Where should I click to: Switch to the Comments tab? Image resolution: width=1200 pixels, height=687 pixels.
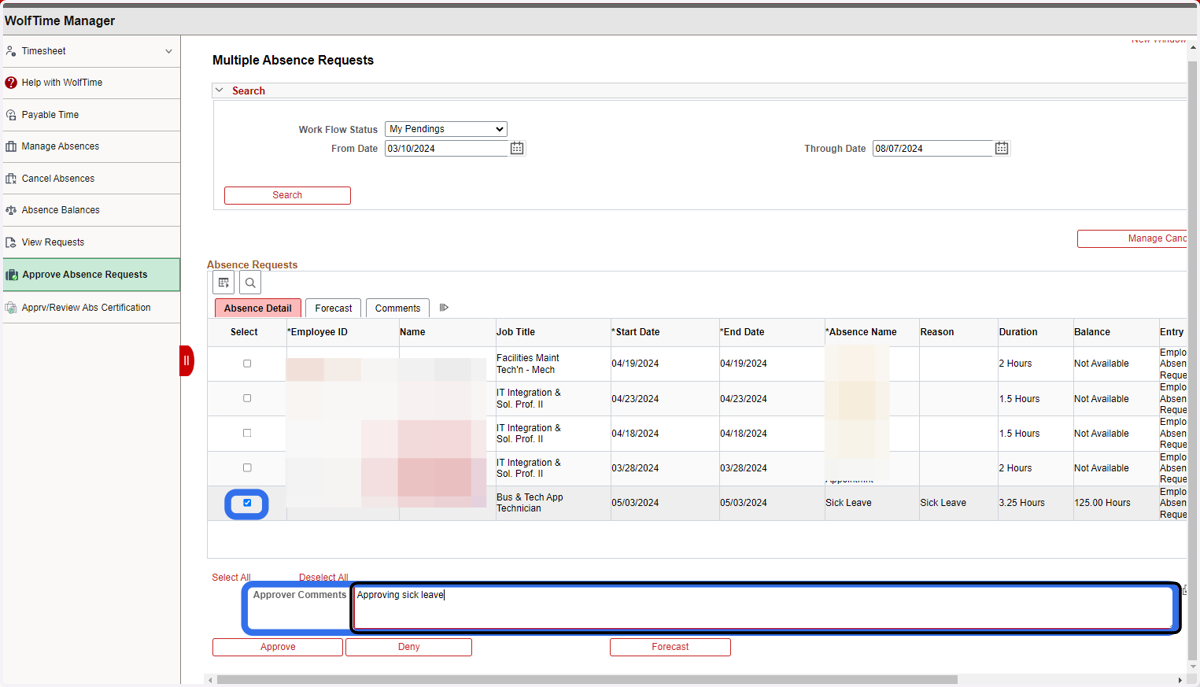(x=397, y=308)
